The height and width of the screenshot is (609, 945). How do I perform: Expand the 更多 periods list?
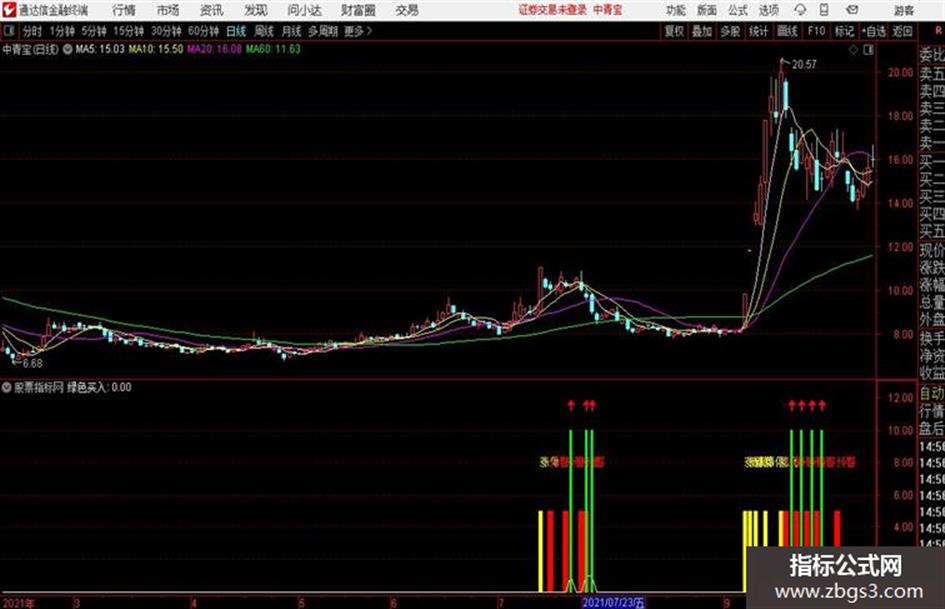358,31
